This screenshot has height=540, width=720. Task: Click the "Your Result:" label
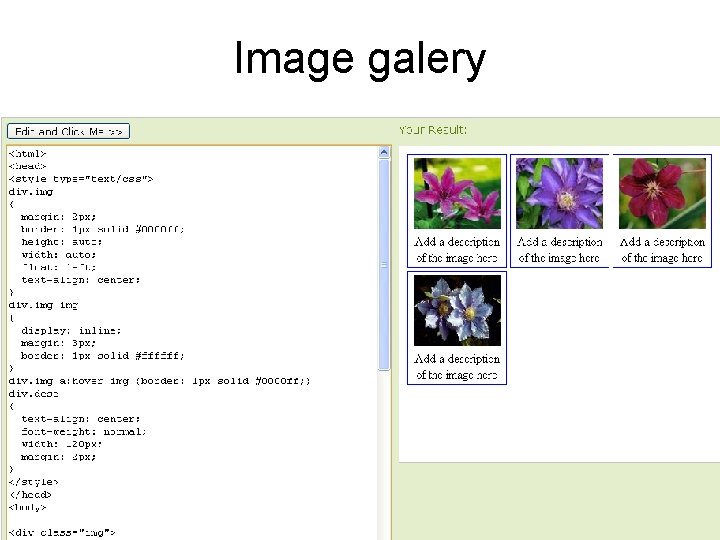coord(433,130)
